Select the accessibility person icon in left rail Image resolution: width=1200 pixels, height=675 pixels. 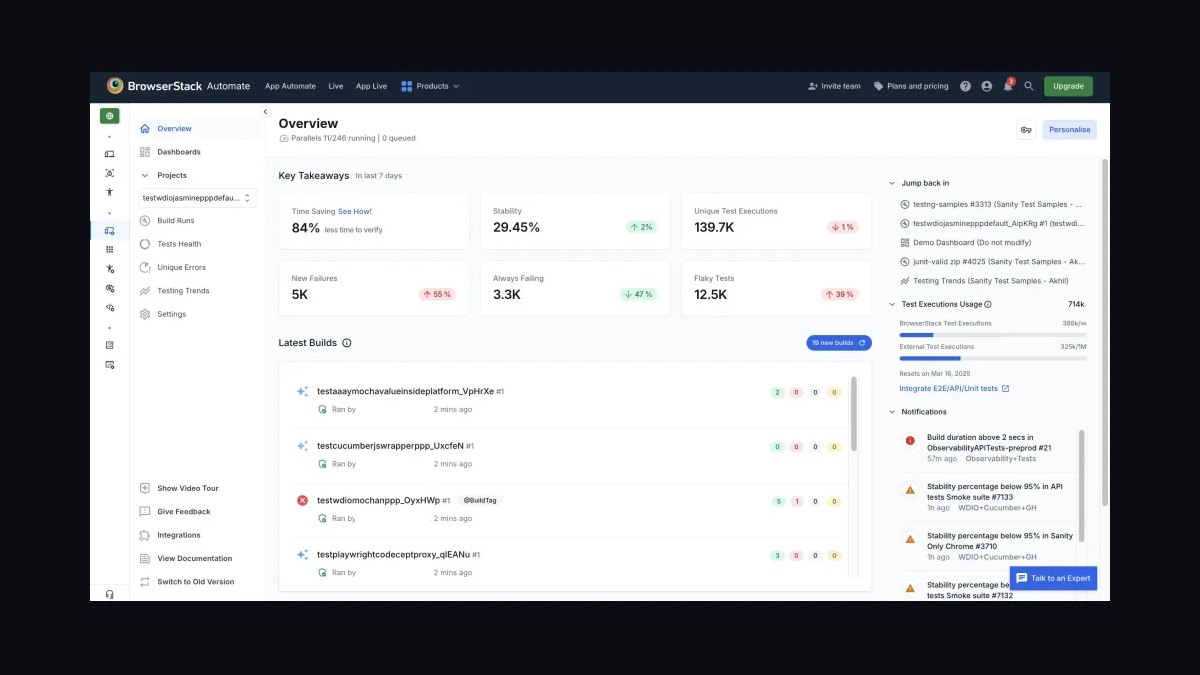pyautogui.click(x=109, y=192)
